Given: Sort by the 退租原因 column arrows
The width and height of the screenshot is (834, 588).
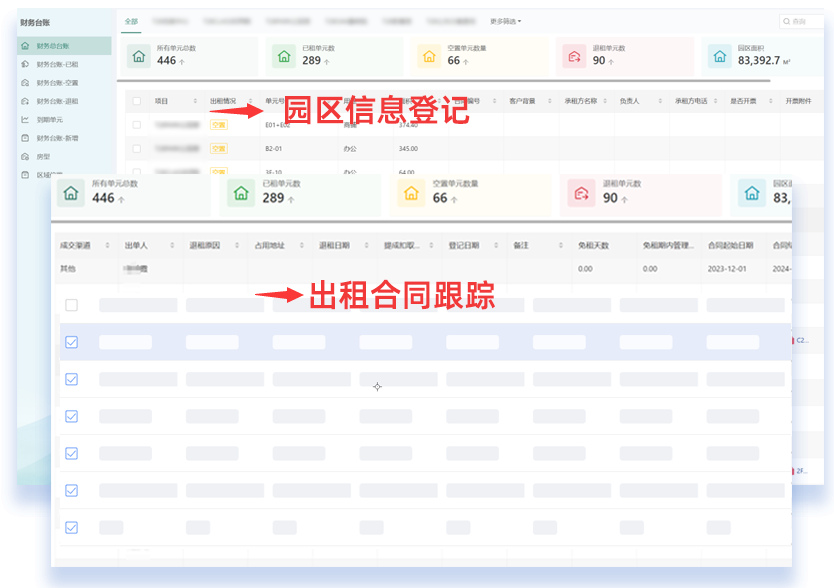Looking at the screenshot, I should click(237, 245).
